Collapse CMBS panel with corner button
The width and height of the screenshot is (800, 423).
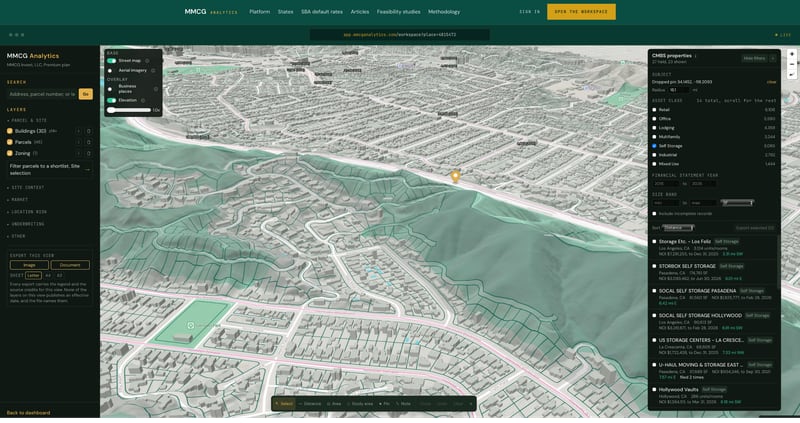click(773, 58)
